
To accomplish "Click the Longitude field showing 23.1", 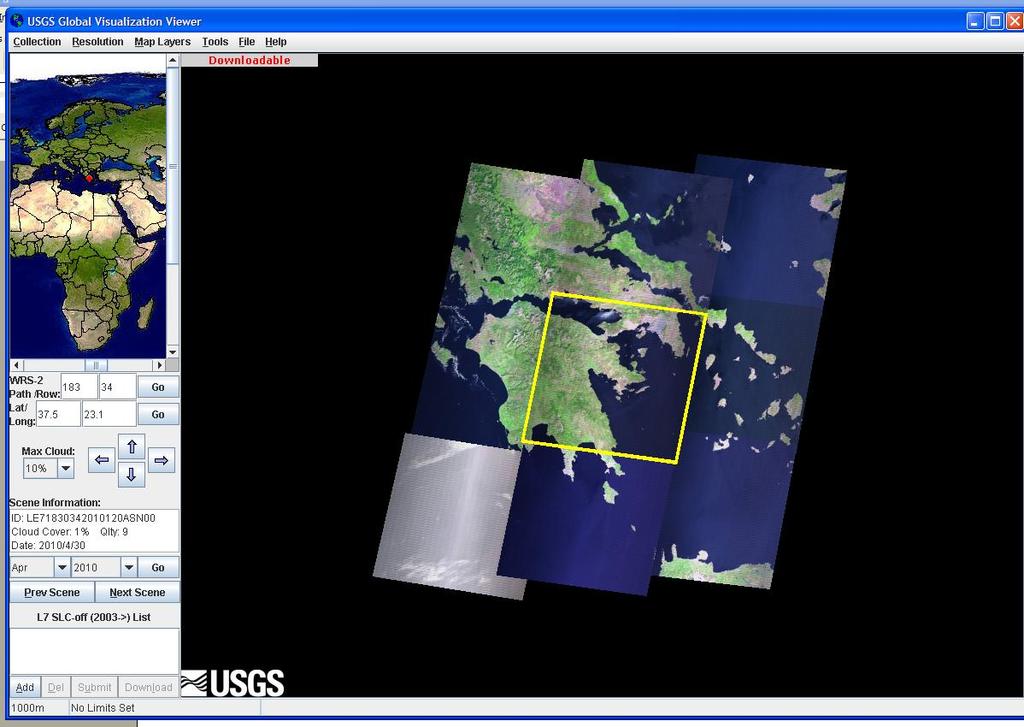I will coord(109,415).
